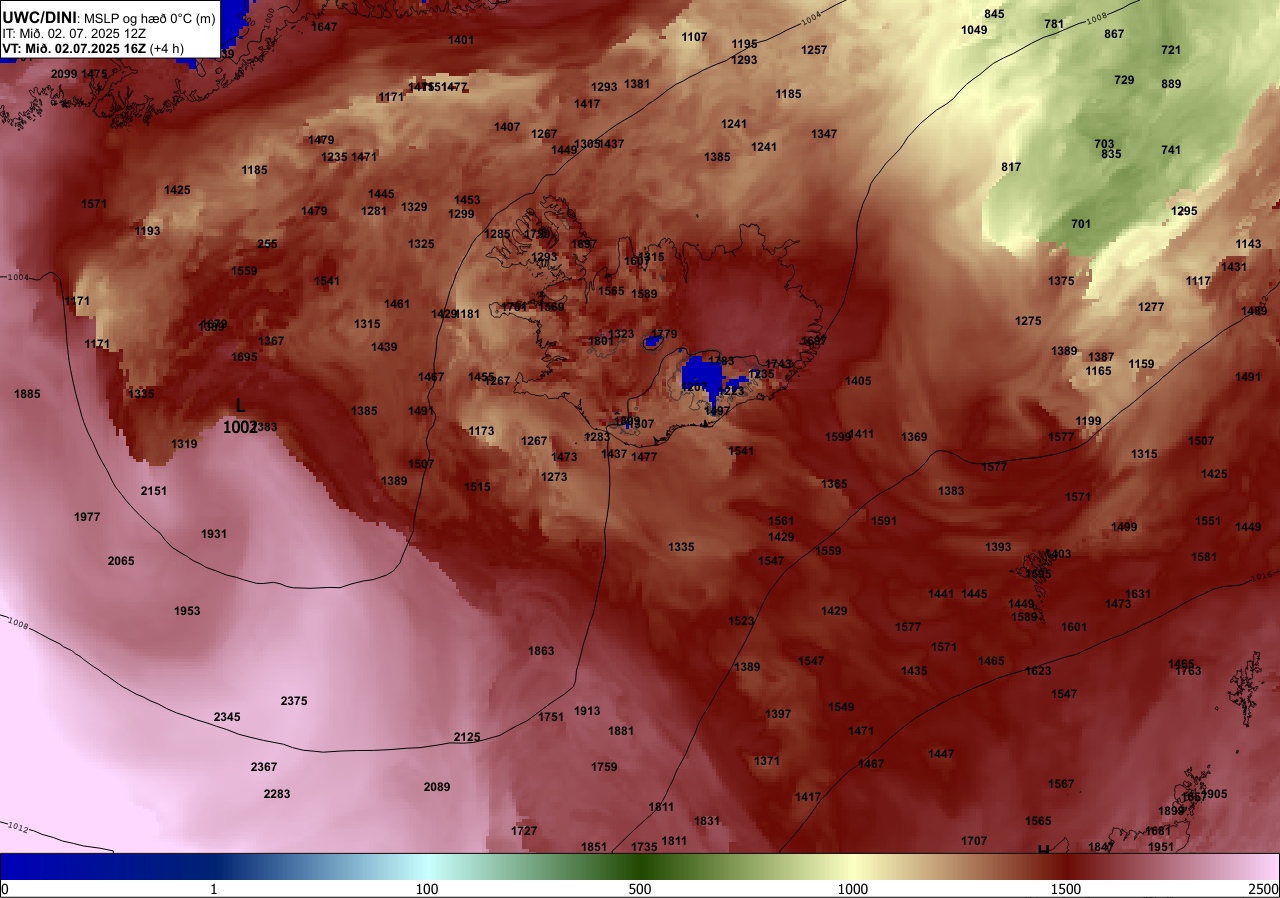The height and width of the screenshot is (898, 1280).
Task: Click the height value 867
Action: tap(1114, 34)
